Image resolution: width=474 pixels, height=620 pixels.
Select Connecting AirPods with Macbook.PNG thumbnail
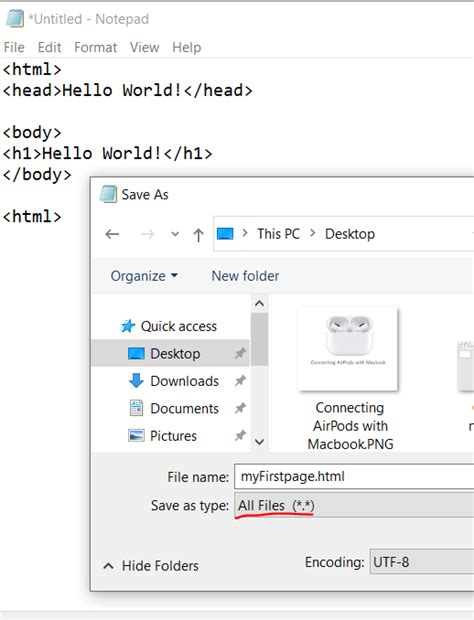click(x=349, y=379)
